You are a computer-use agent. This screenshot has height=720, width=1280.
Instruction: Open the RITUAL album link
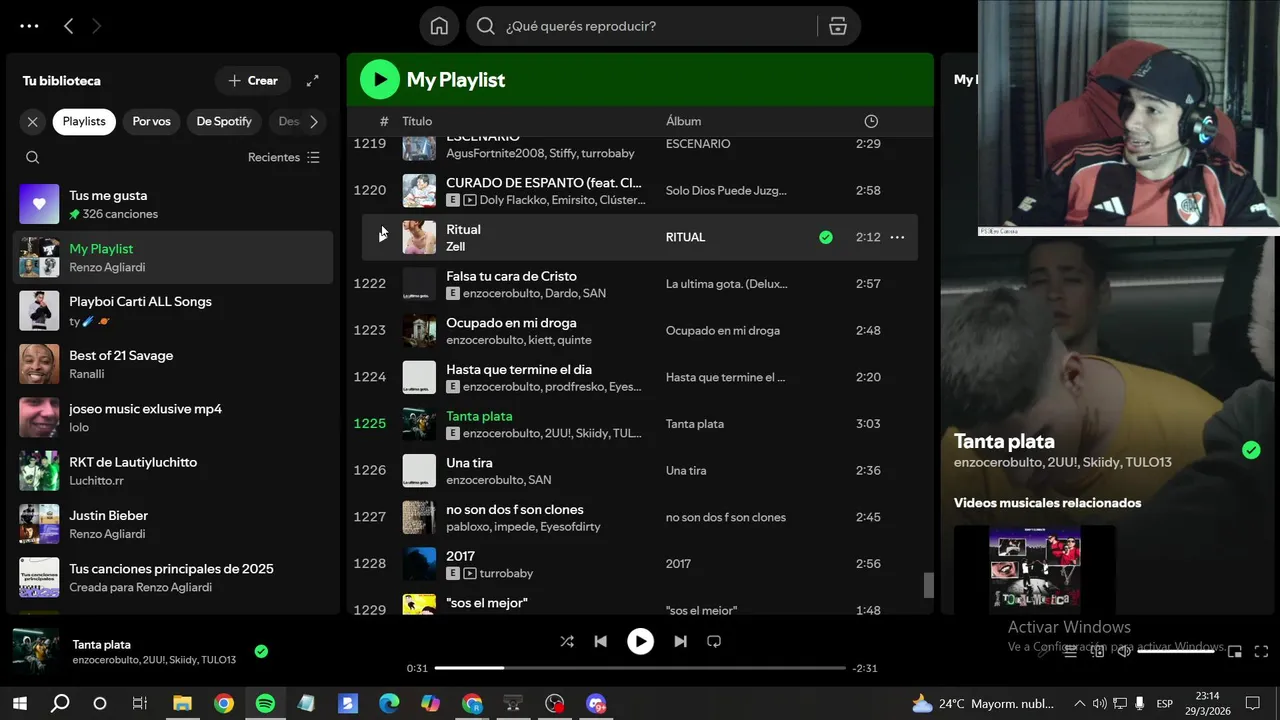pyautogui.click(x=685, y=237)
